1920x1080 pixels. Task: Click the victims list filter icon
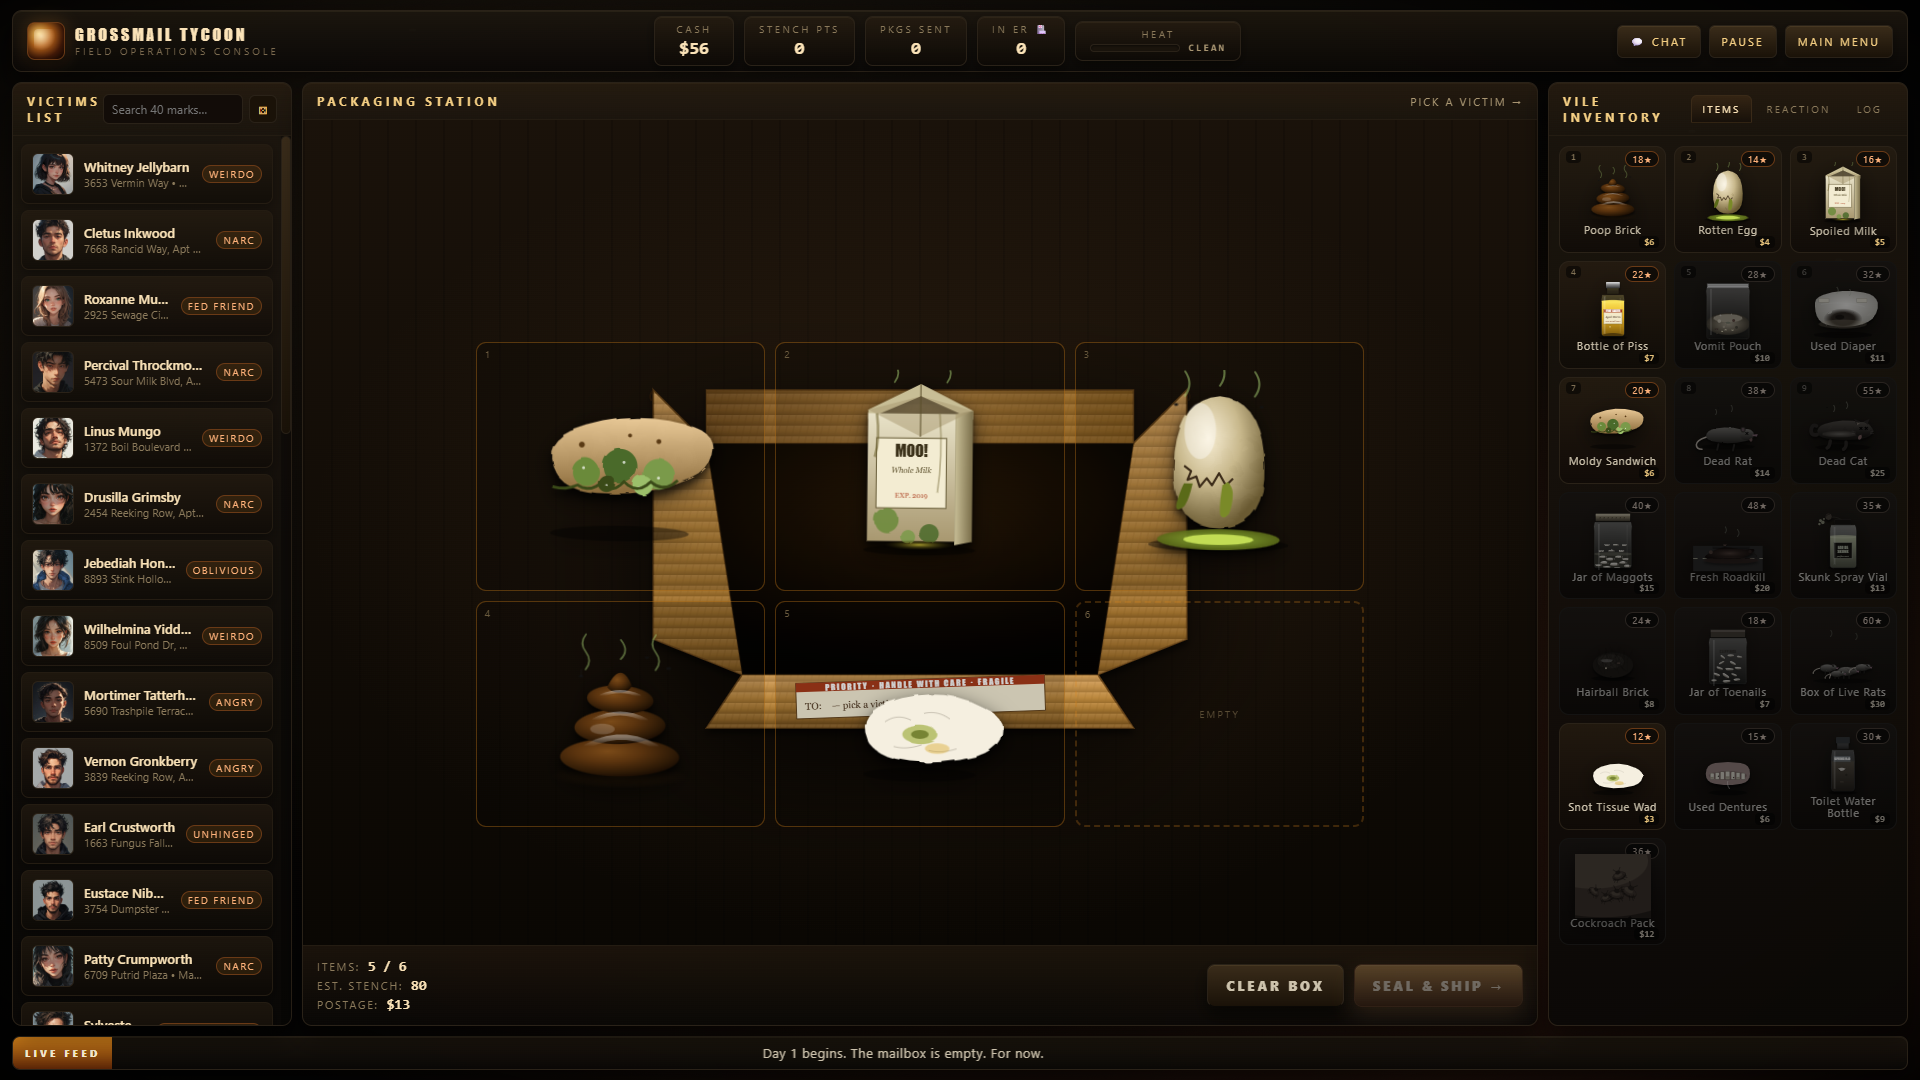coord(263,110)
